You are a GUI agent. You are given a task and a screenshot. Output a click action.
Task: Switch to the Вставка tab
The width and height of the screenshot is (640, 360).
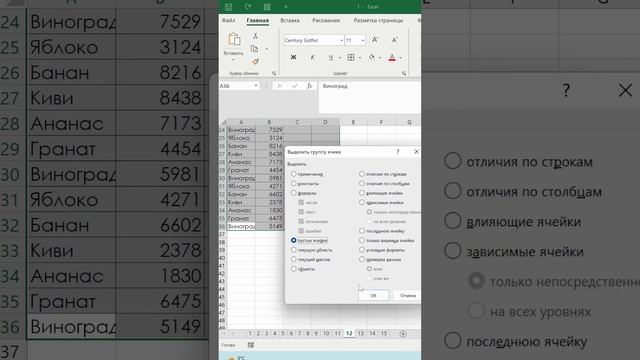coord(290,20)
